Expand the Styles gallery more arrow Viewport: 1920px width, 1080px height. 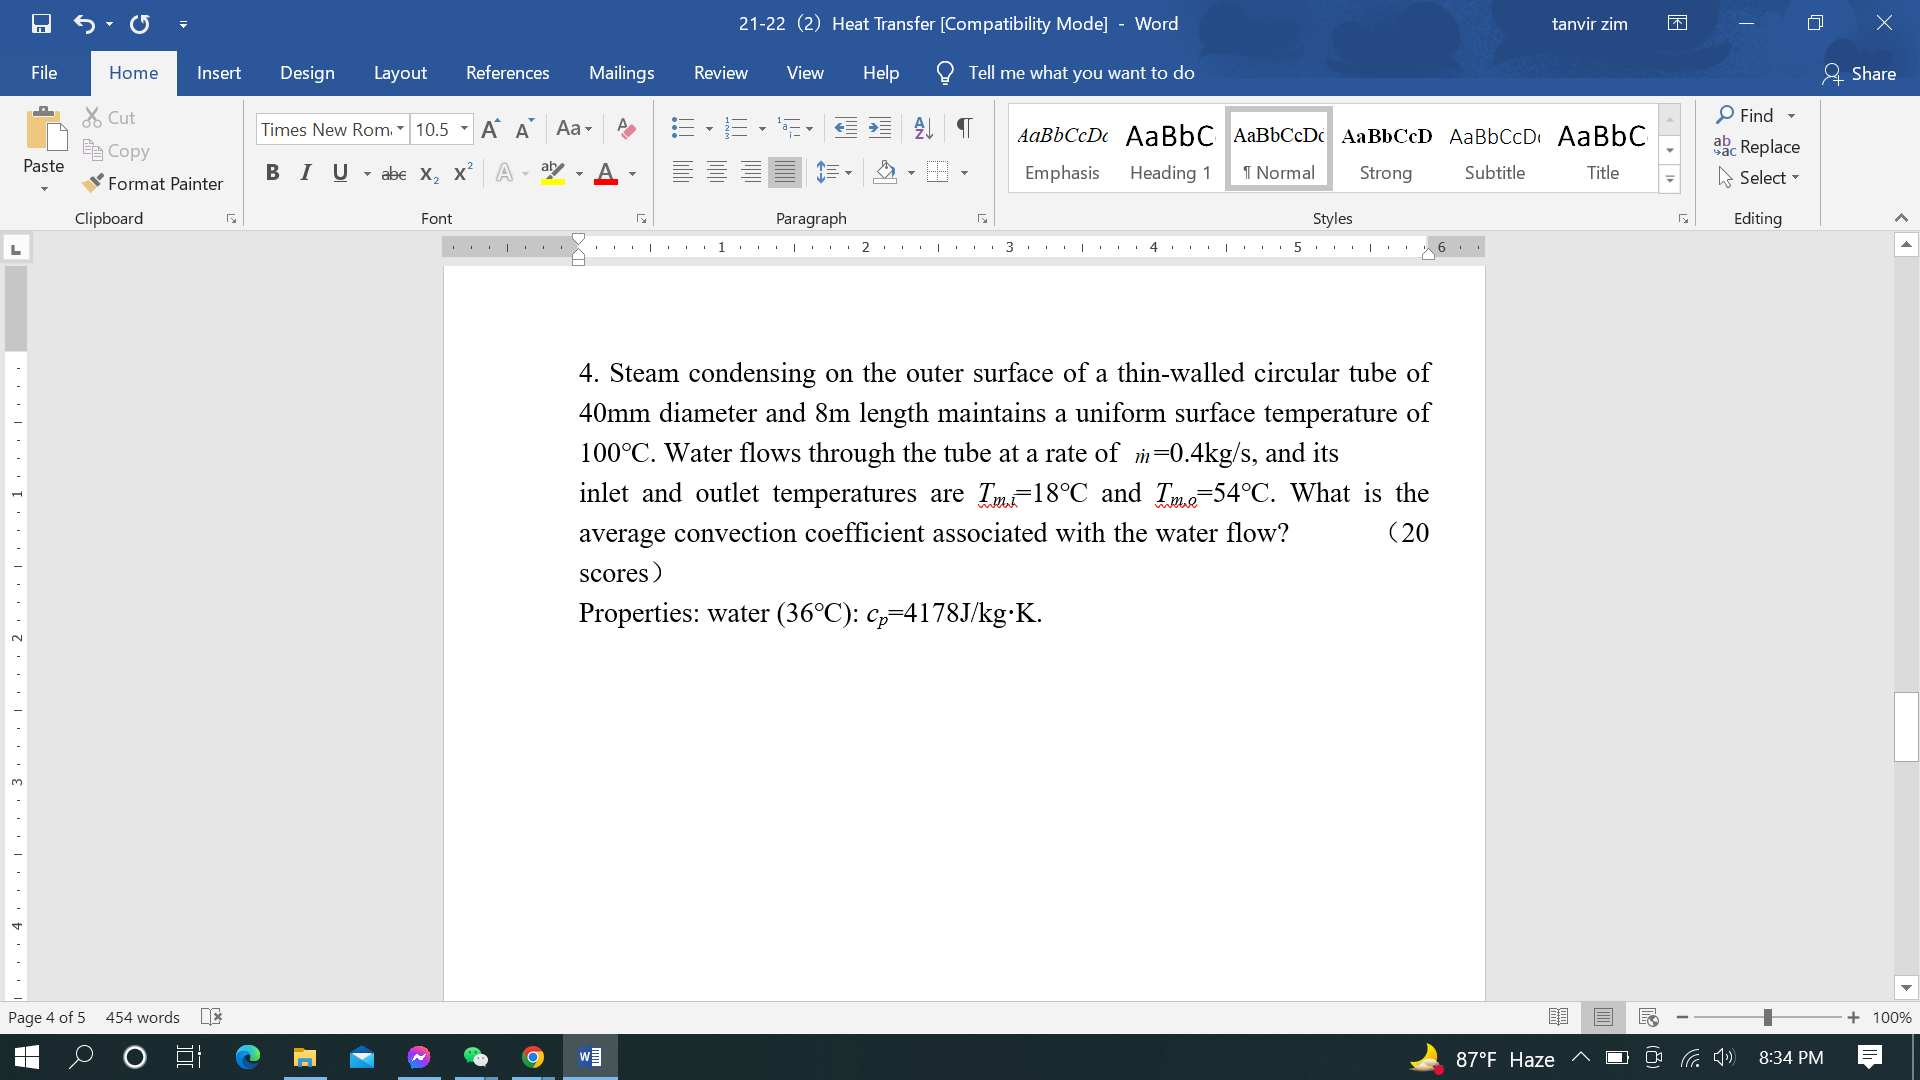click(1669, 180)
